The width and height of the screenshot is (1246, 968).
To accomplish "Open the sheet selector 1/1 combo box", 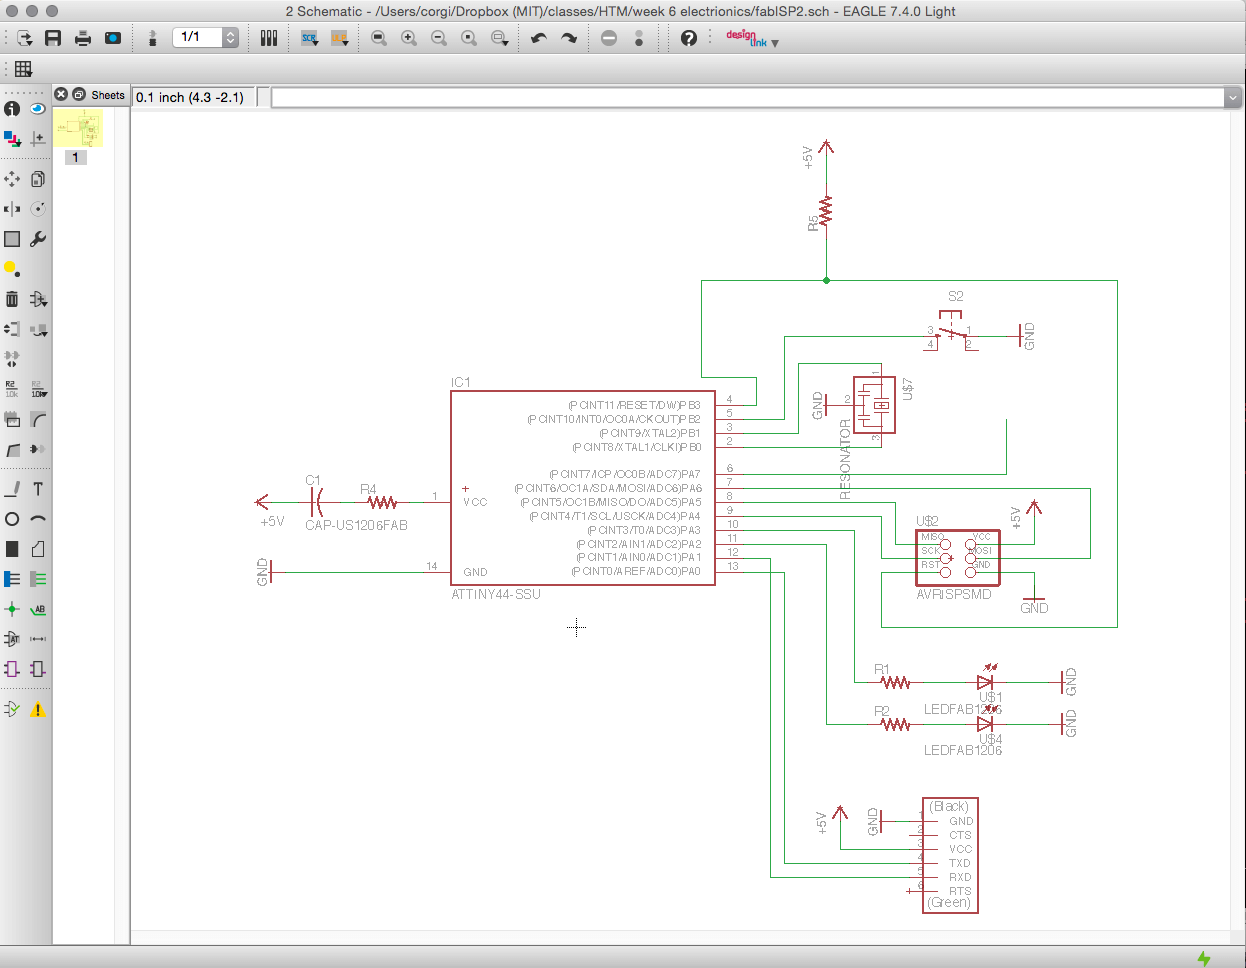I will tap(205, 37).
